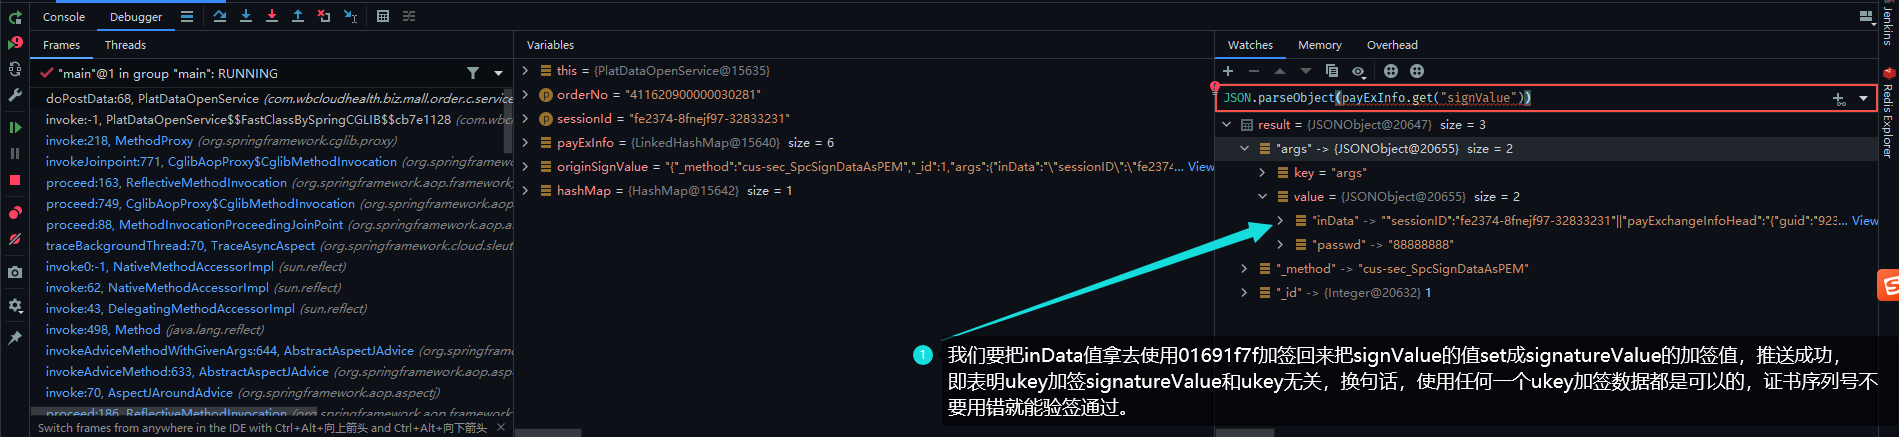Click View link for originSignValue
This screenshot has width=1899, height=437.
pyautogui.click(x=1200, y=167)
